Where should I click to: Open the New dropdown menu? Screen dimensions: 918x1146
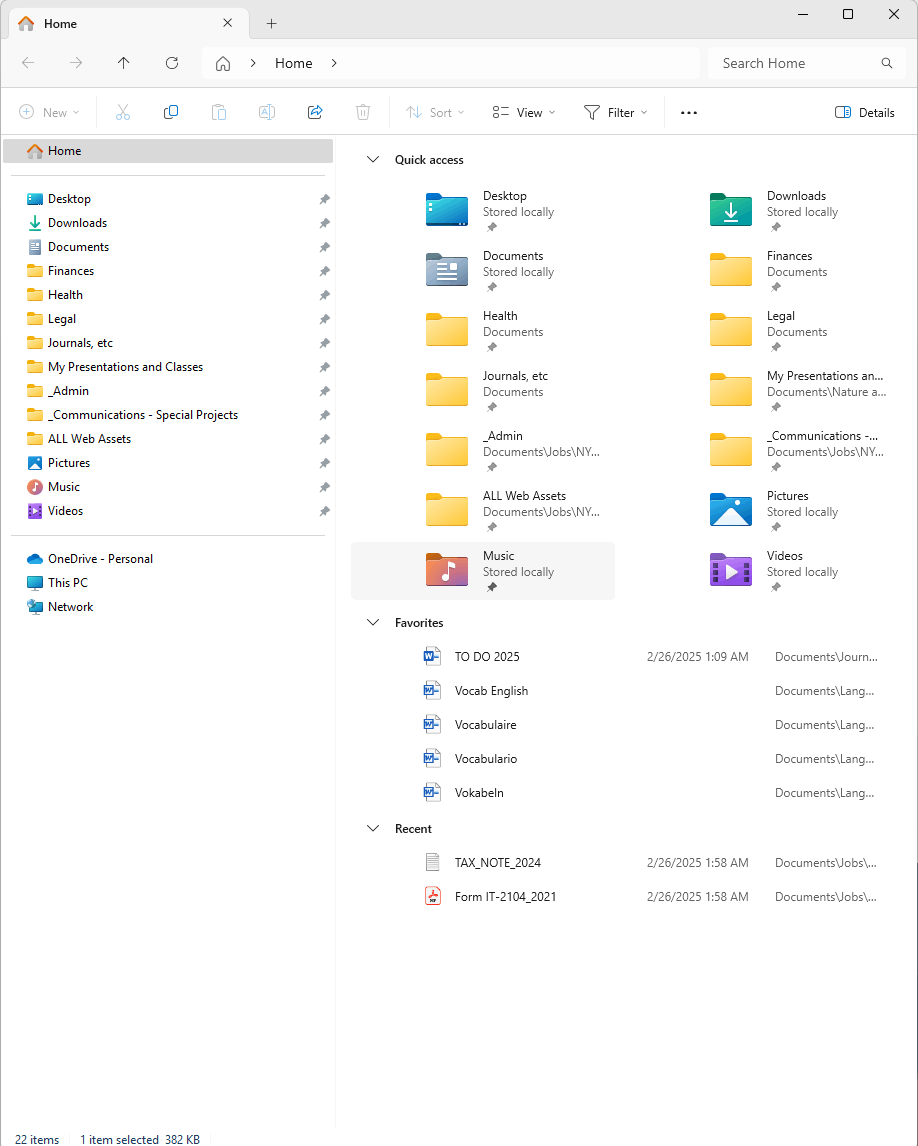coord(49,113)
